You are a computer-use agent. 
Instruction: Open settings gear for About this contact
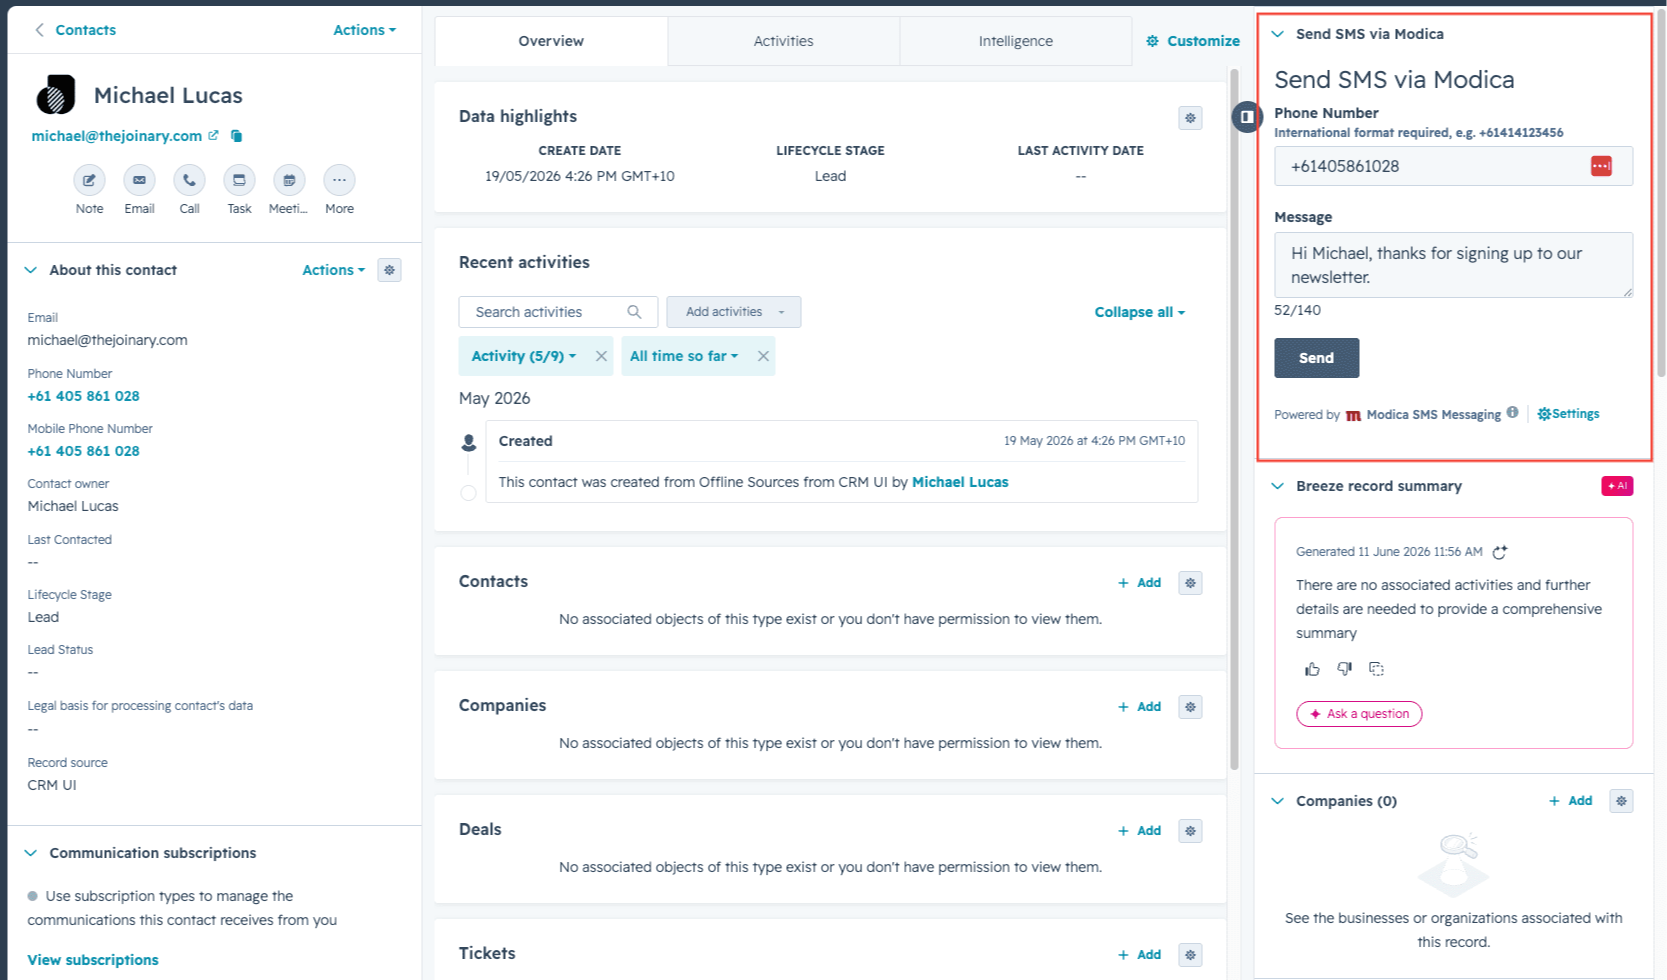(390, 270)
